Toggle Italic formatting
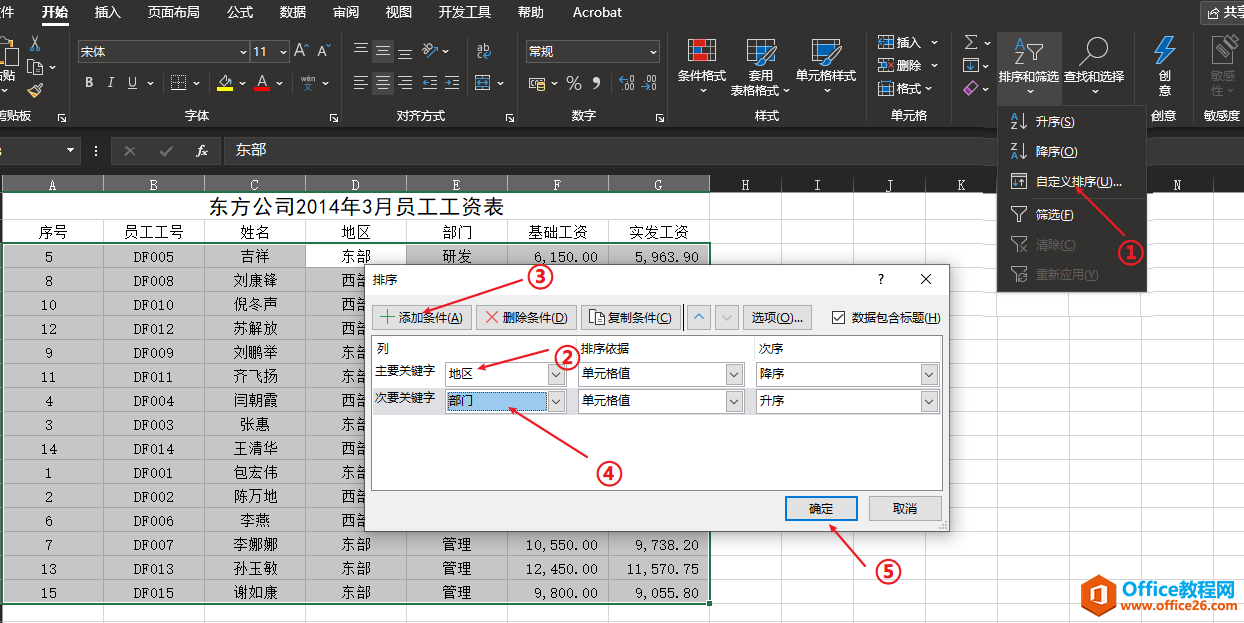Image resolution: width=1244 pixels, height=623 pixels. (110, 83)
